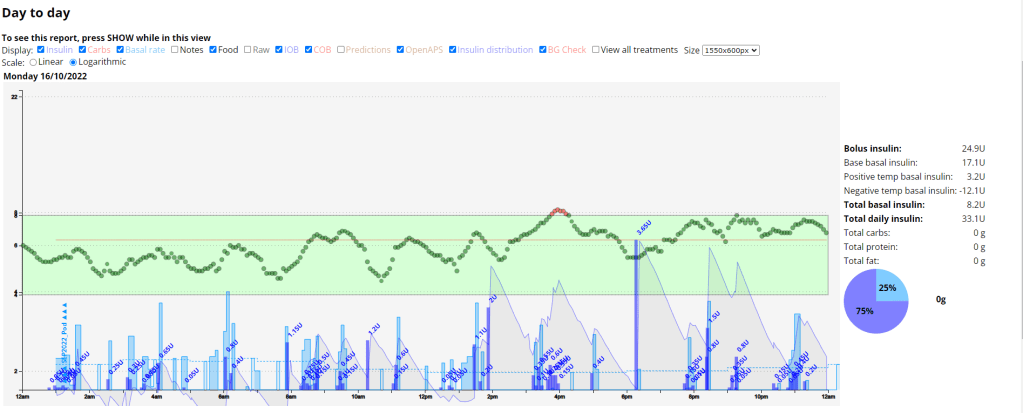Enable the Notes checkbox
1023x413 pixels.
tap(175, 50)
